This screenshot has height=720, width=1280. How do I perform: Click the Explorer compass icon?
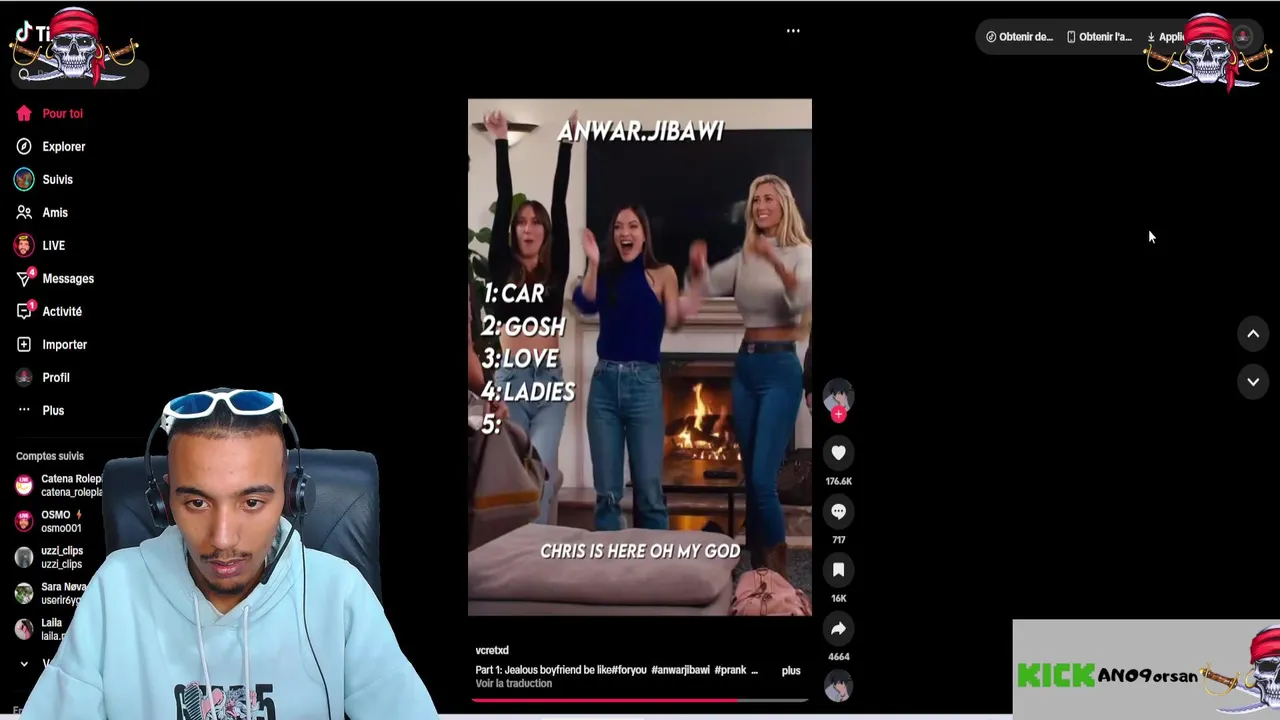tap(24, 147)
